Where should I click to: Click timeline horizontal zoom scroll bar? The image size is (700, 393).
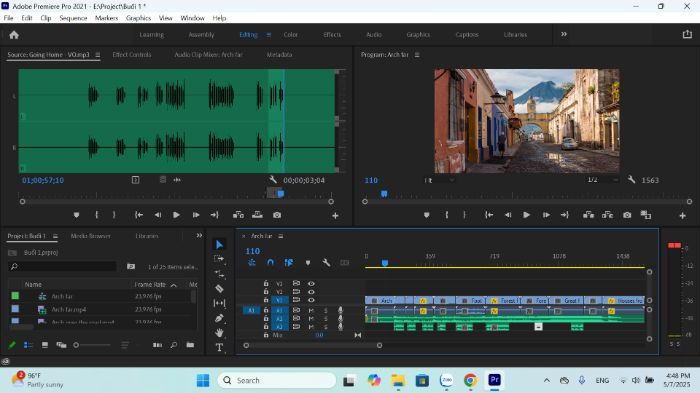point(312,345)
